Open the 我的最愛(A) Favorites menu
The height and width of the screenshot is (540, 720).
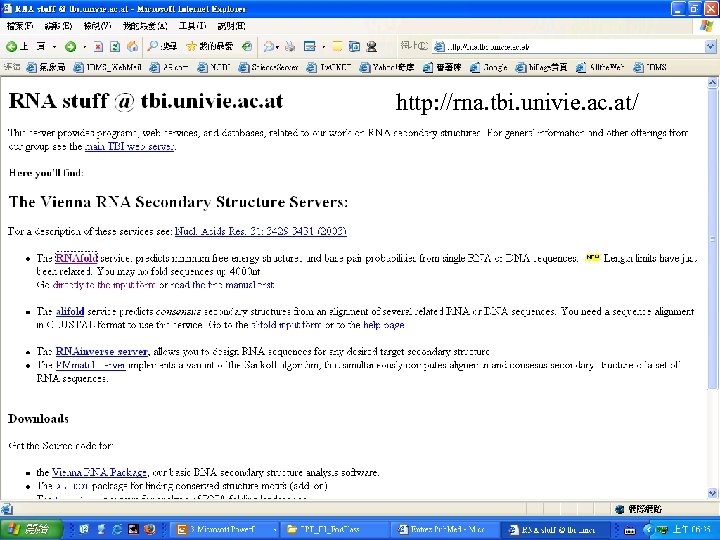[x=145, y=26]
